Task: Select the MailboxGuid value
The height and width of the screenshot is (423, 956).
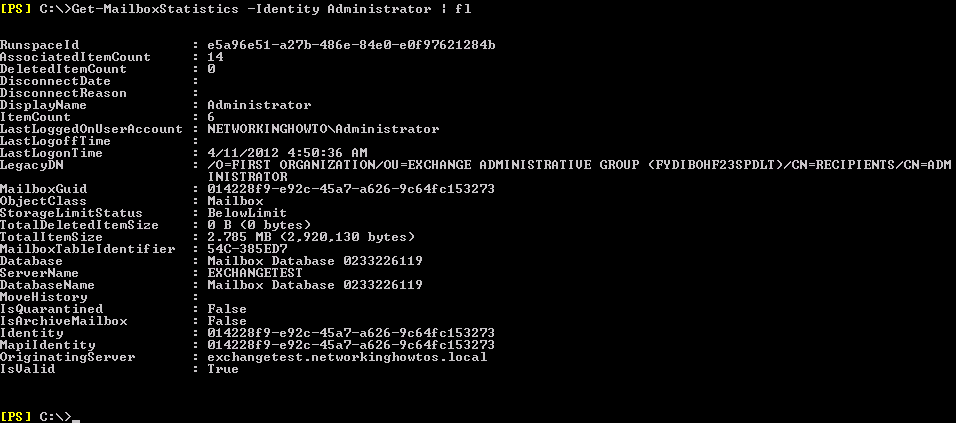Action: (351, 189)
